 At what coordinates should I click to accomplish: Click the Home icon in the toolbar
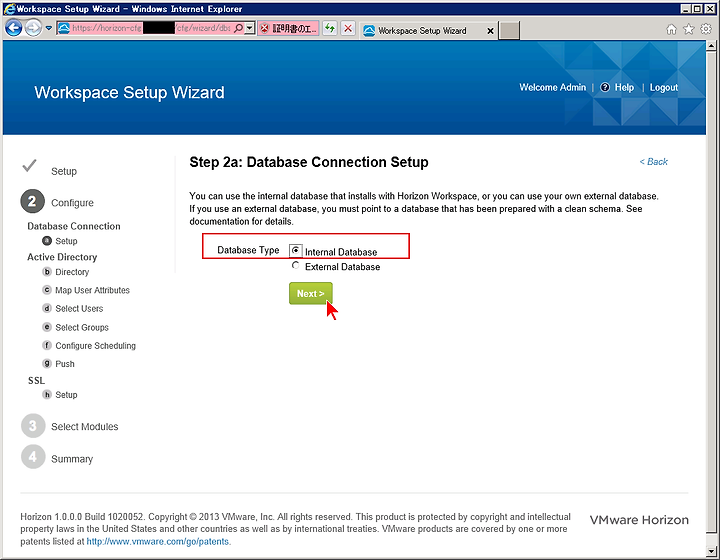tap(671, 29)
